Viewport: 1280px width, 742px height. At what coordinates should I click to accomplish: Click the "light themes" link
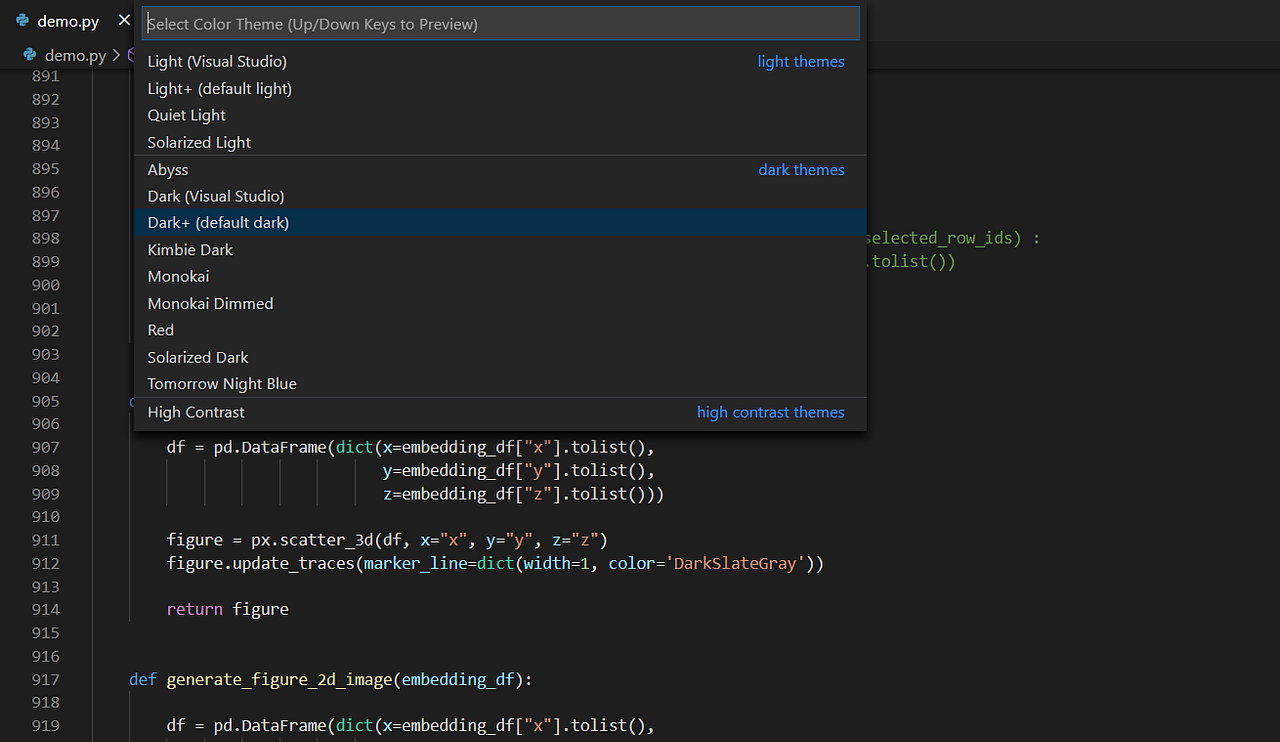pos(800,61)
